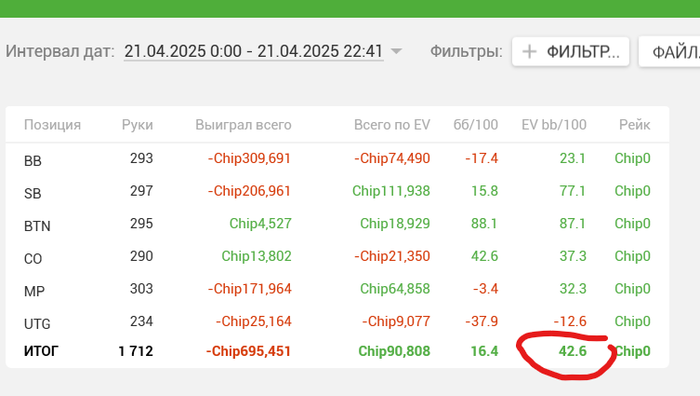Click the plus icon in the ФИЛЬТР button

pyautogui.click(x=529, y=52)
